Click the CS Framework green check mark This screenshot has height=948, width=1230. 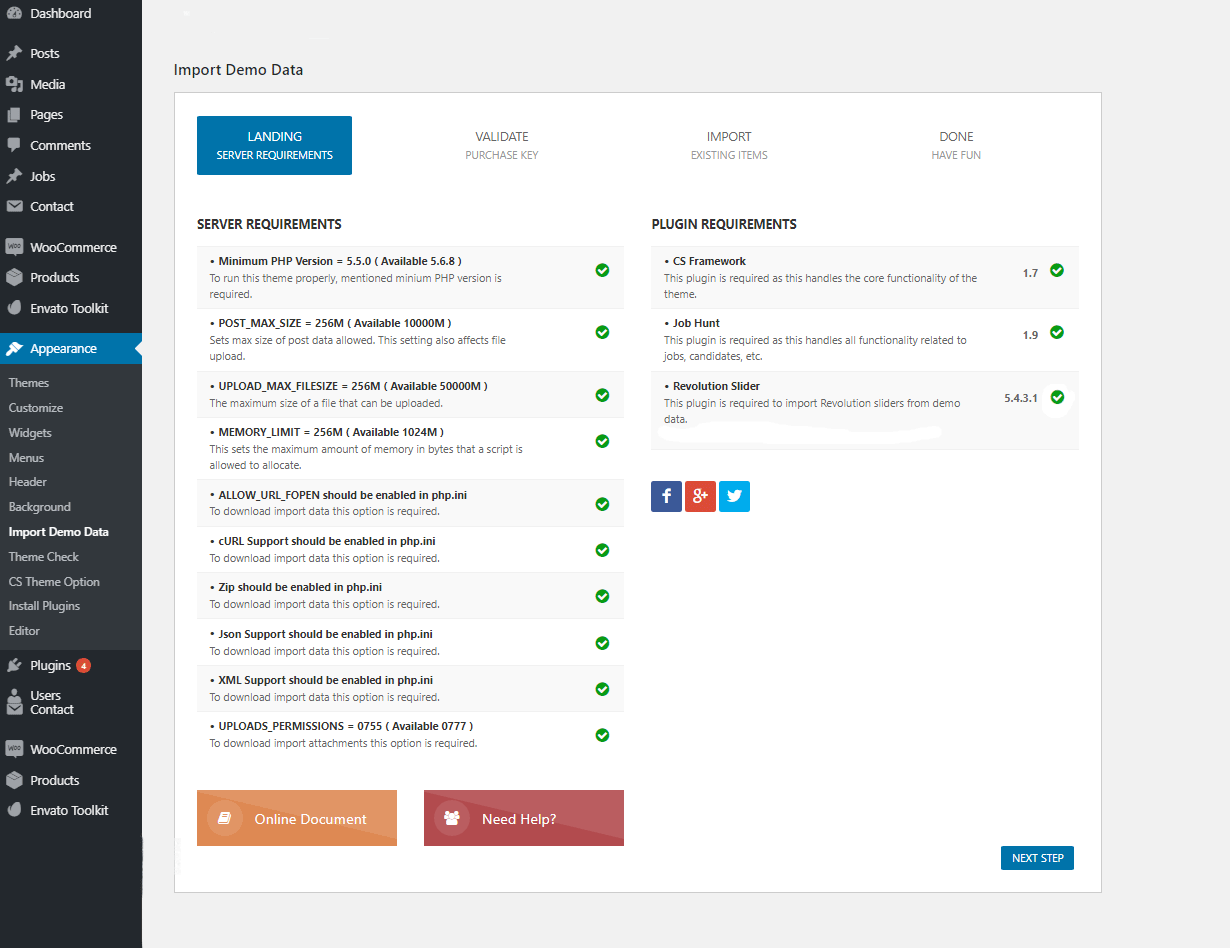click(1057, 270)
